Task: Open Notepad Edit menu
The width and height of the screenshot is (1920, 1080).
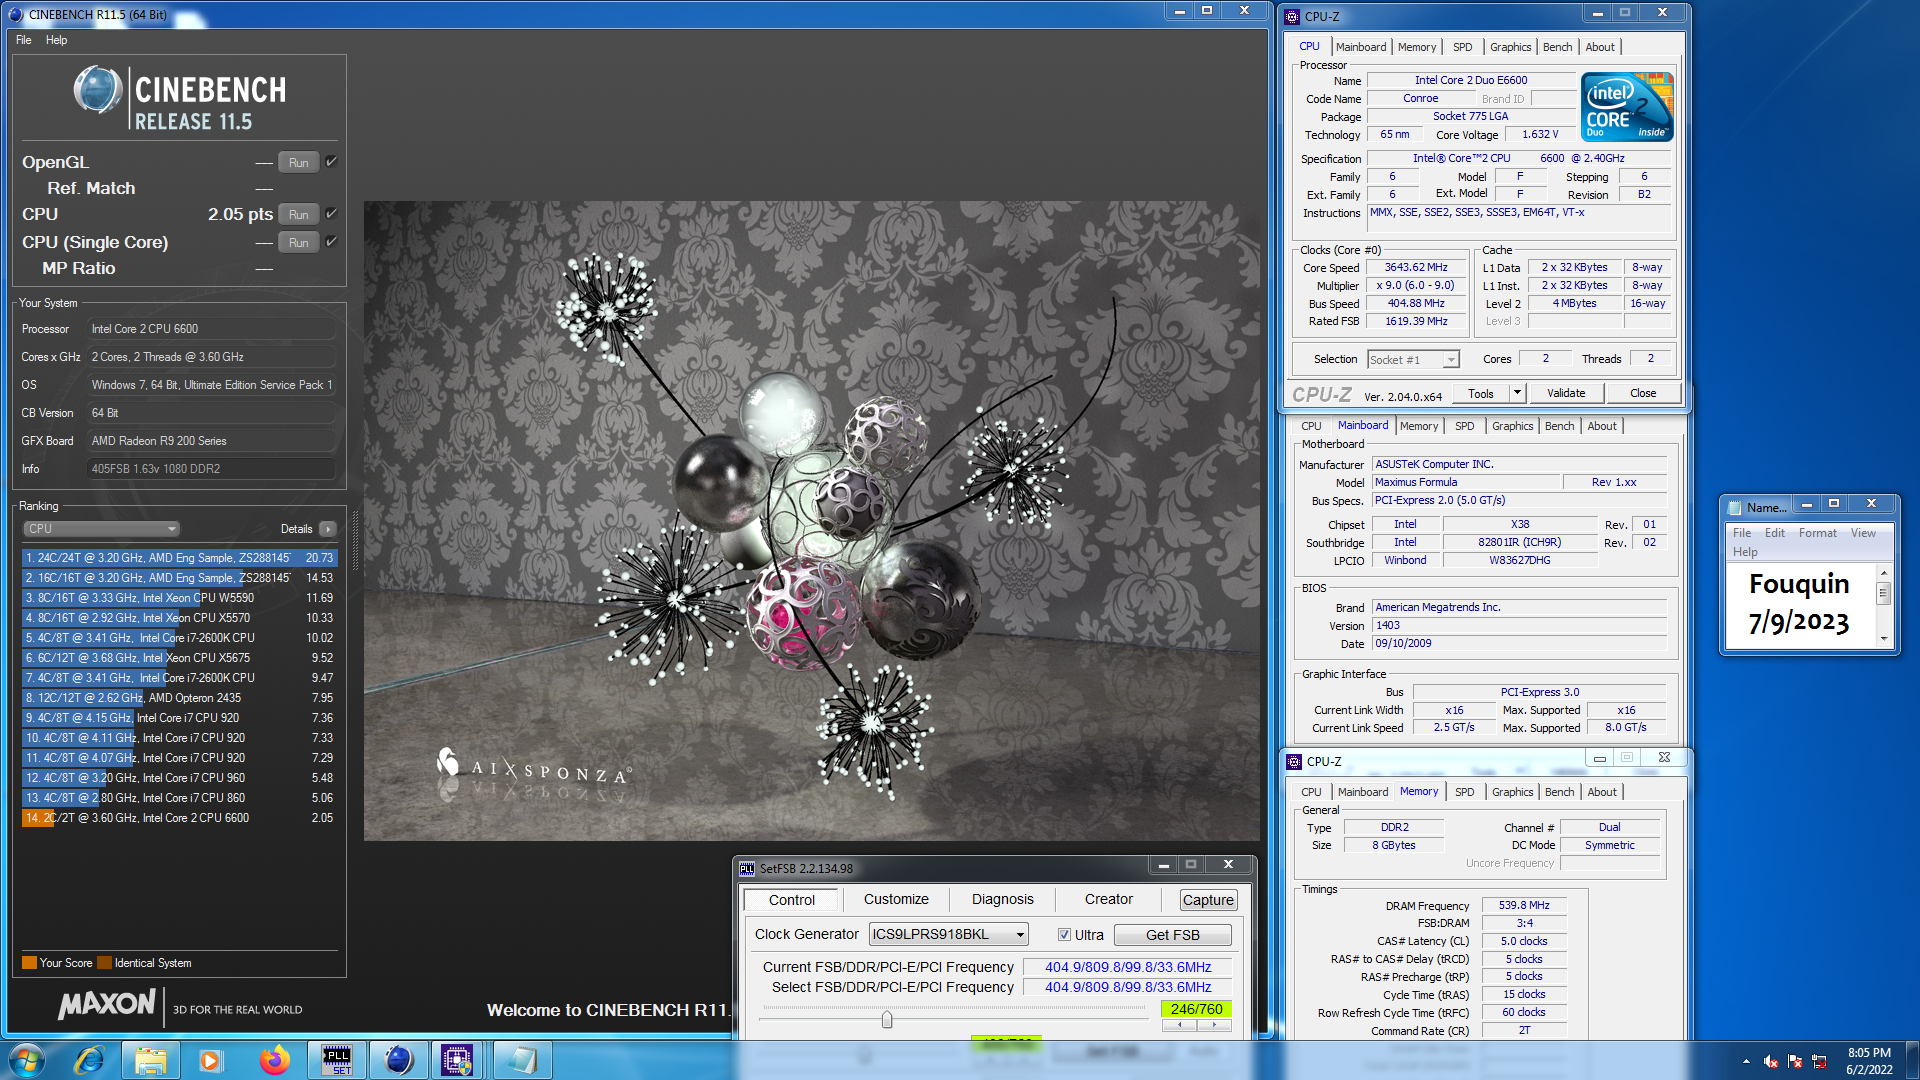Action: [x=1774, y=533]
